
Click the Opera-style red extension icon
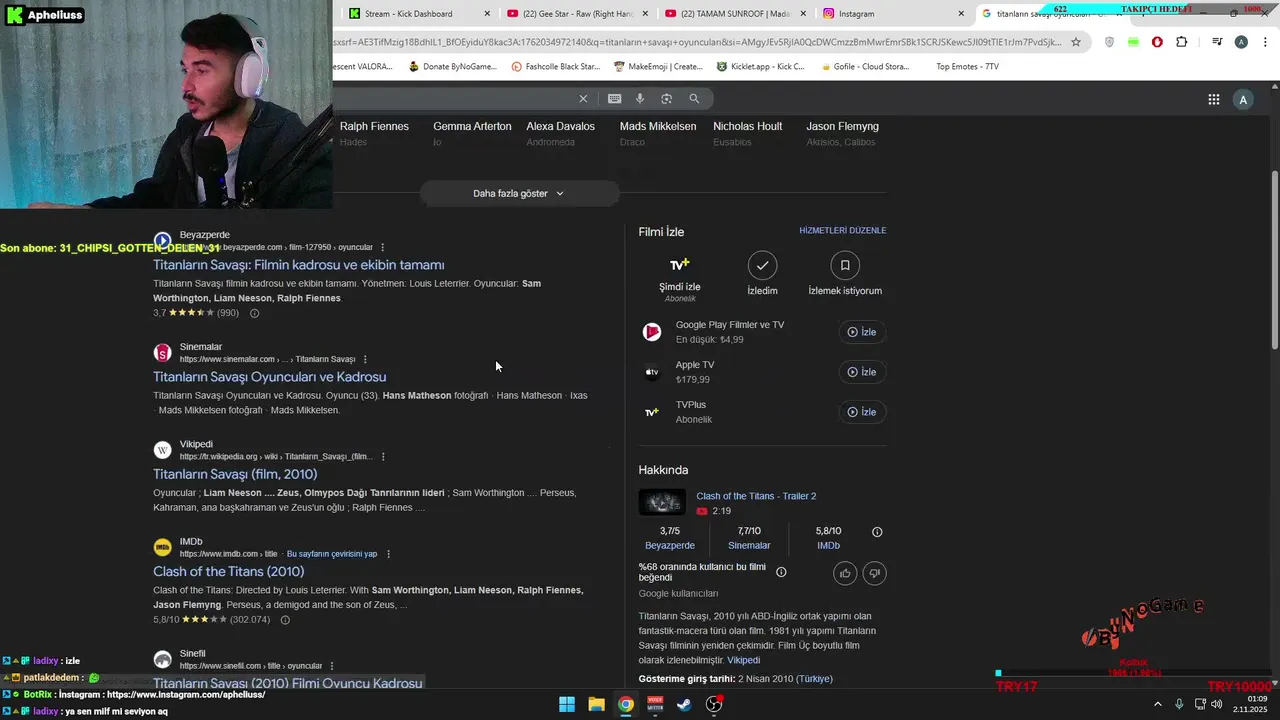click(1157, 42)
